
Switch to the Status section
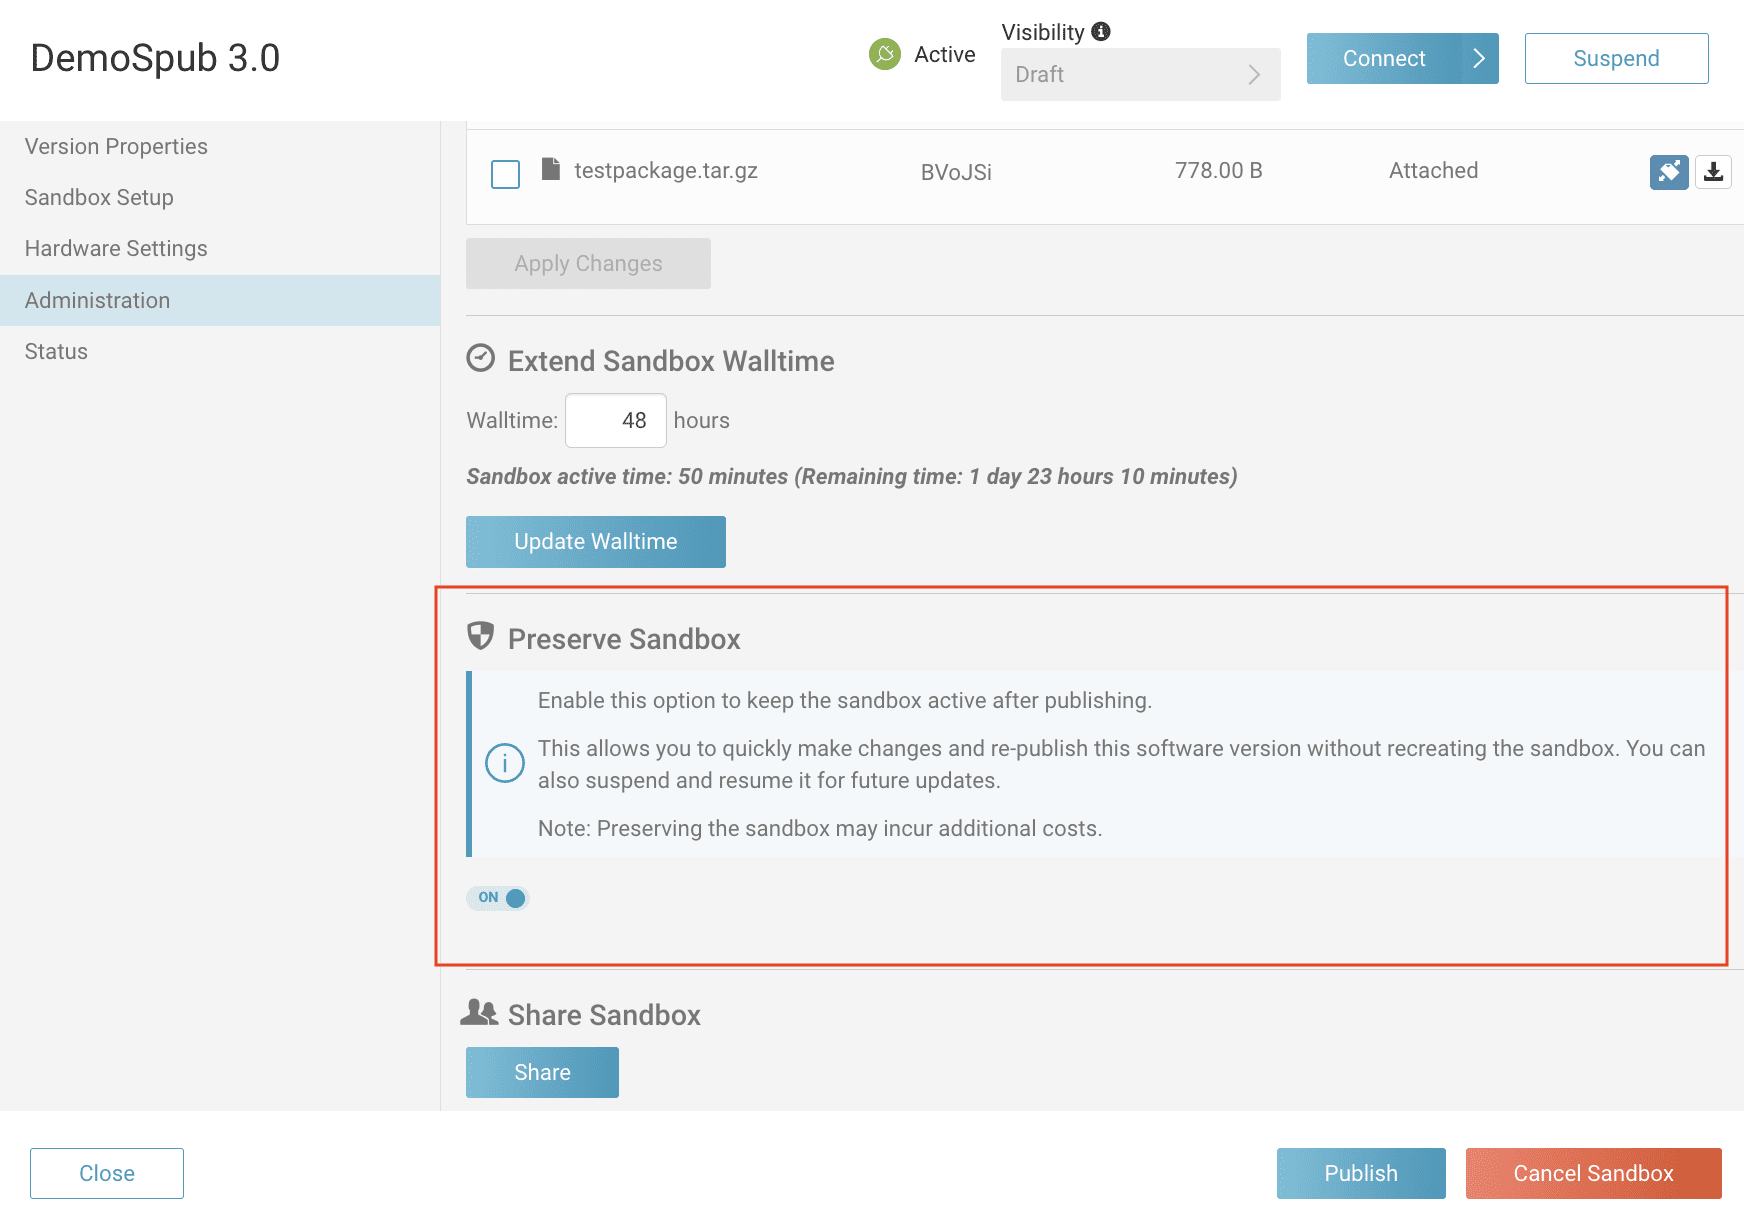point(55,351)
